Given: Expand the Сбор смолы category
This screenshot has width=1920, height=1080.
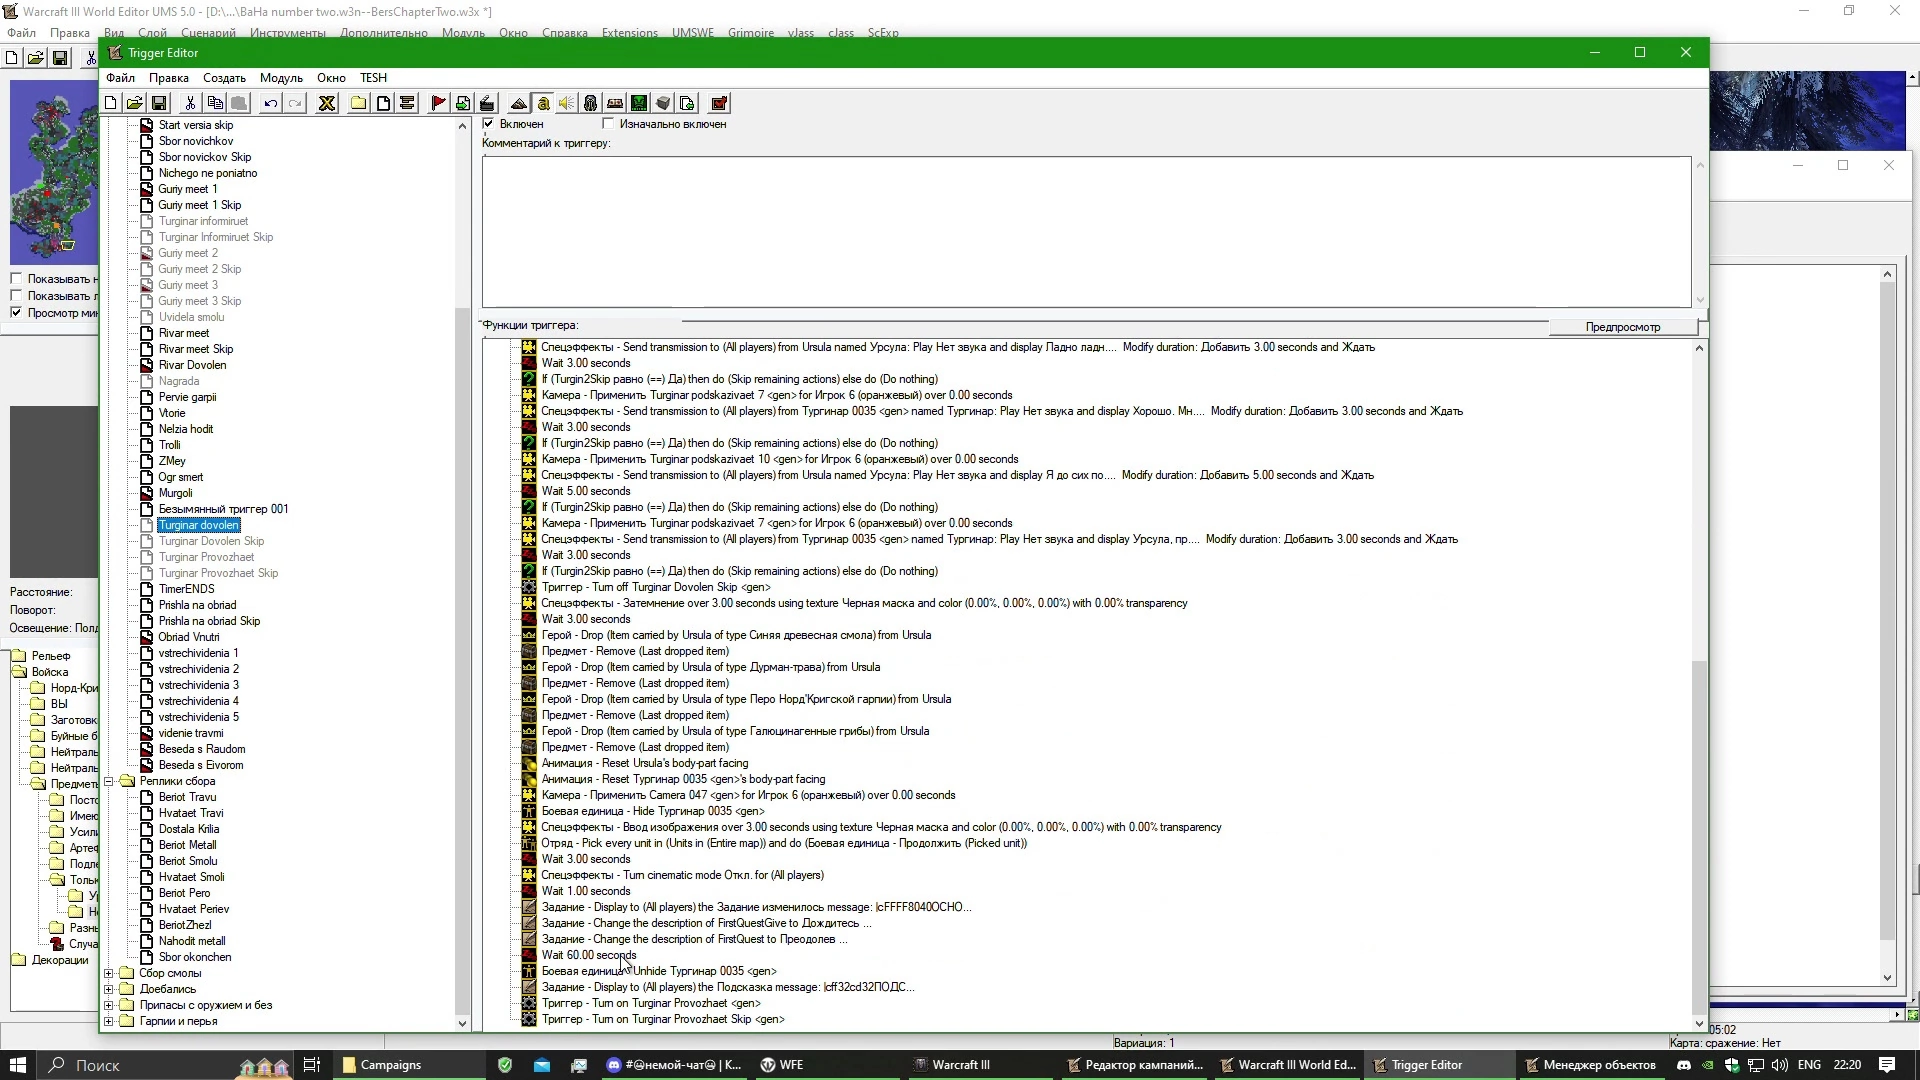Looking at the screenshot, I should click(109, 973).
